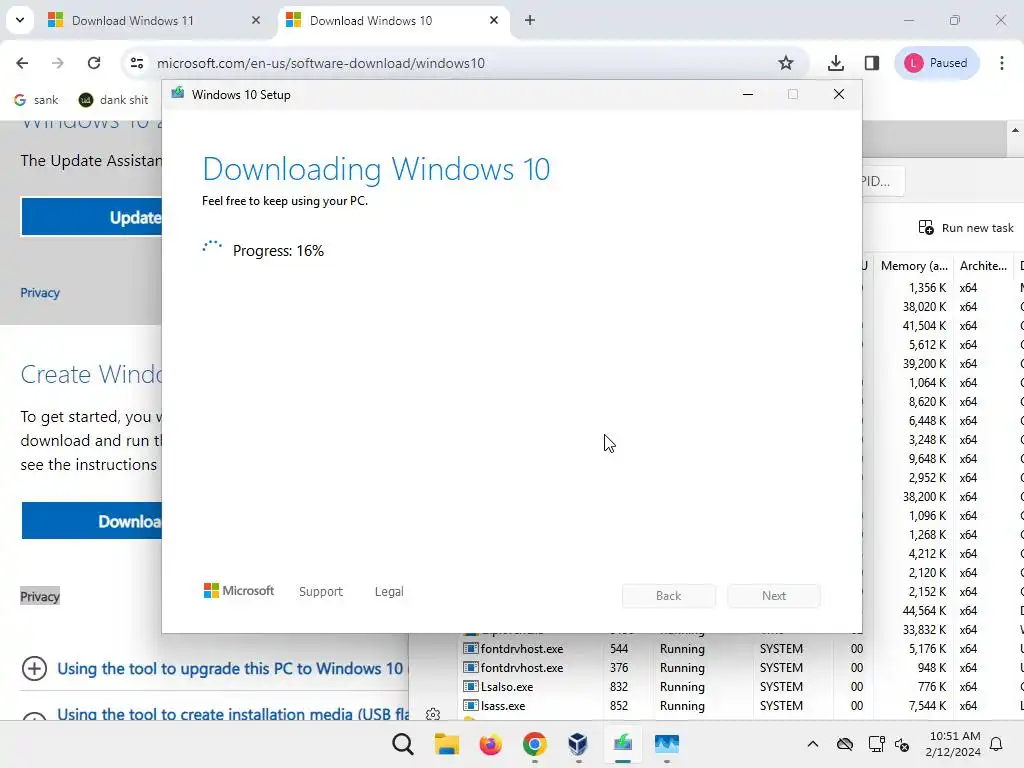Open Google Chrome taskbar icon
Viewport: 1024px width, 768px height.
(x=535, y=744)
